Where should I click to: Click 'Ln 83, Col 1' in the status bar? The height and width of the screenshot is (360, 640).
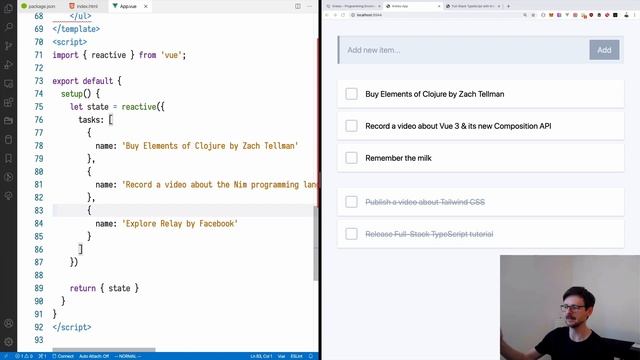[x=261, y=356]
